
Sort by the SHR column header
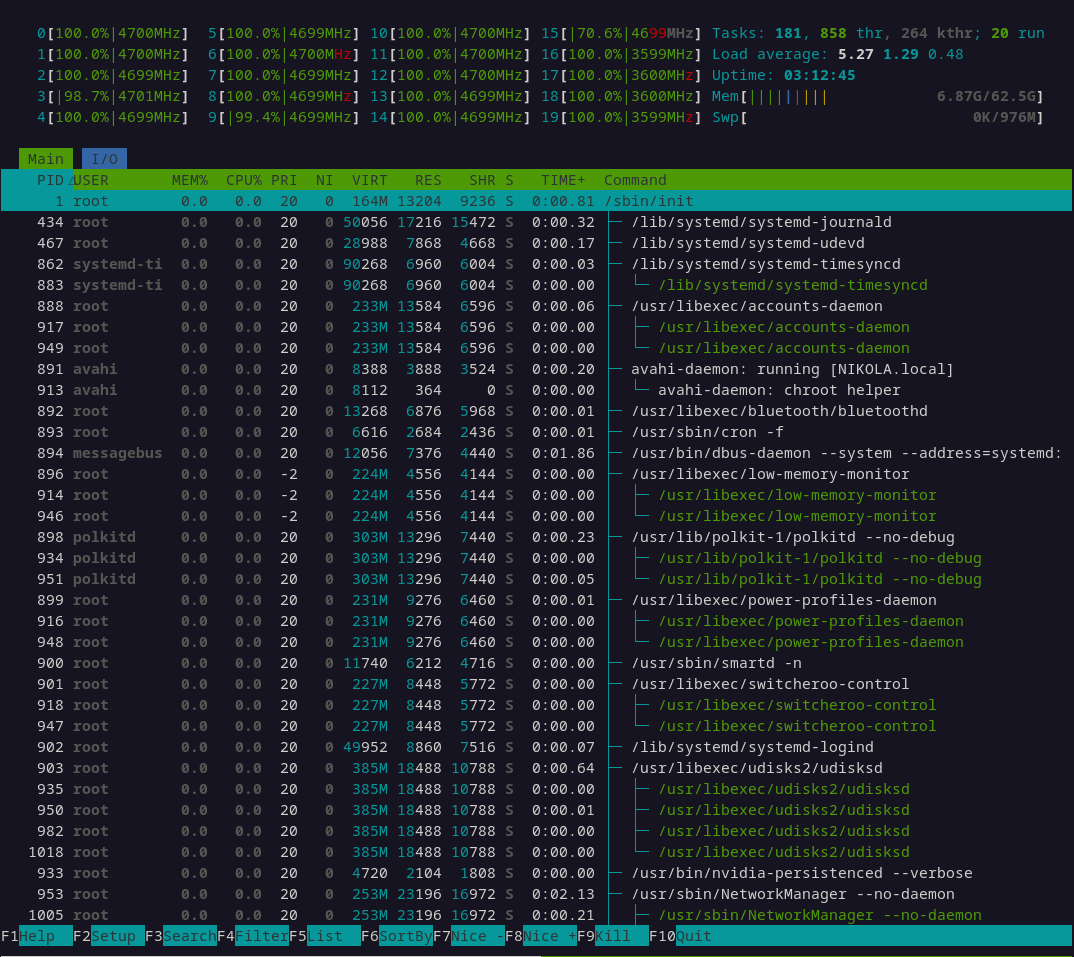pyautogui.click(x=482, y=180)
